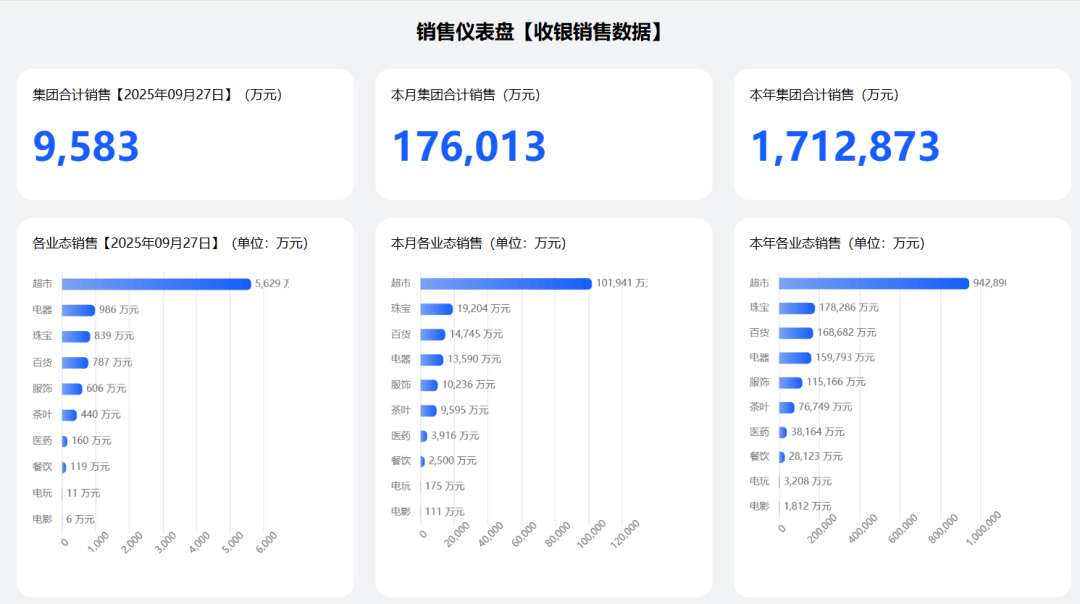This screenshot has width=1080, height=604.
Task: Select the 服饰 bar labeled 606 万元
Action: click(x=72, y=388)
